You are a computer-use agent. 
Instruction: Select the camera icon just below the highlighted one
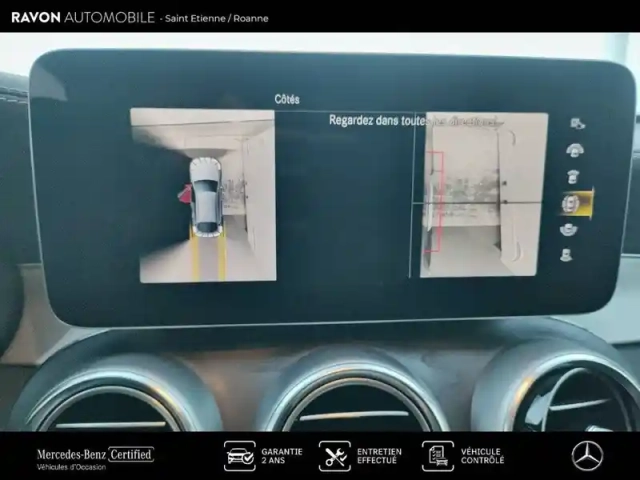coord(570,230)
